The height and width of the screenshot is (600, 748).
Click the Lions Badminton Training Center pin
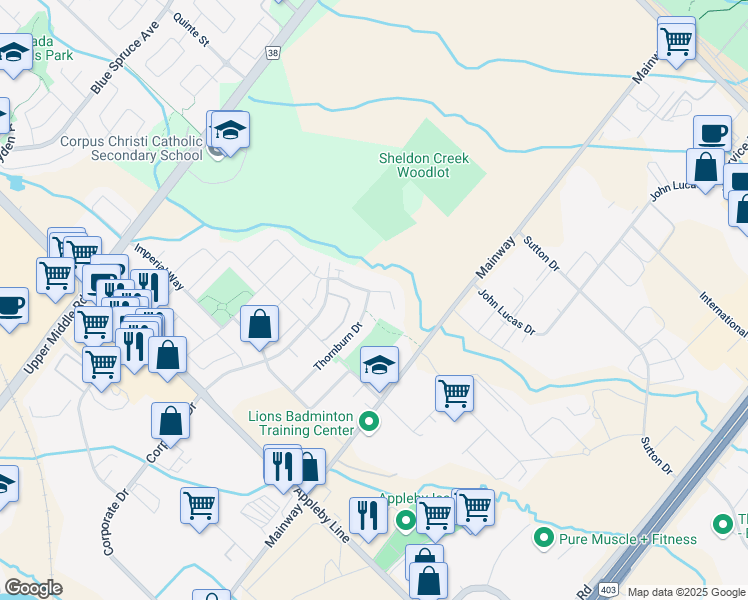click(x=369, y=422)
